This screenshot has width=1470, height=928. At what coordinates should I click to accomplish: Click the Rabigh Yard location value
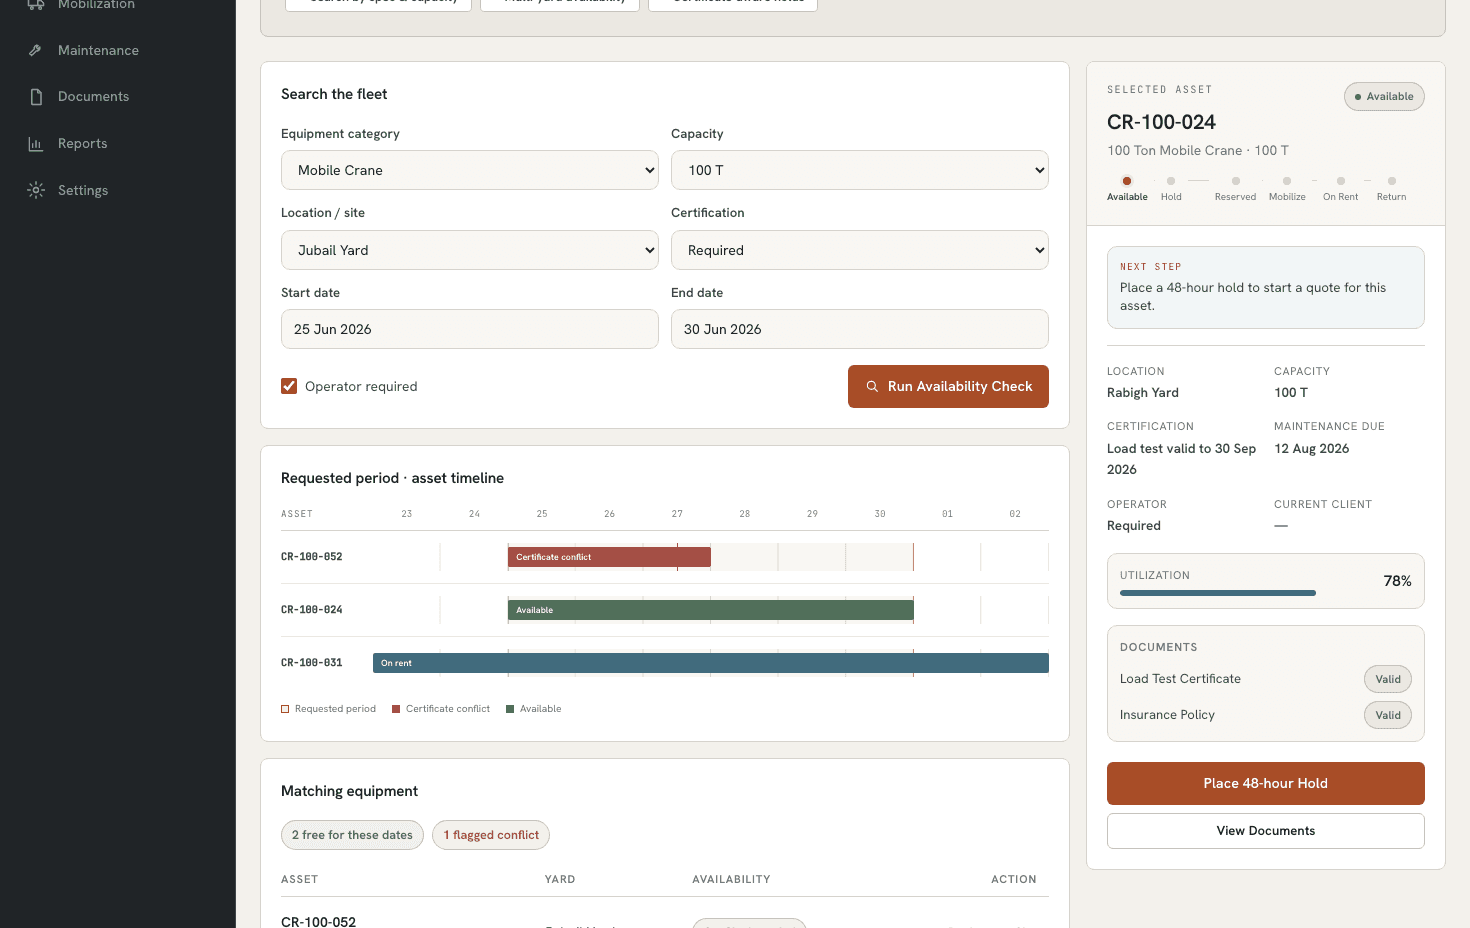point(1143,393)
